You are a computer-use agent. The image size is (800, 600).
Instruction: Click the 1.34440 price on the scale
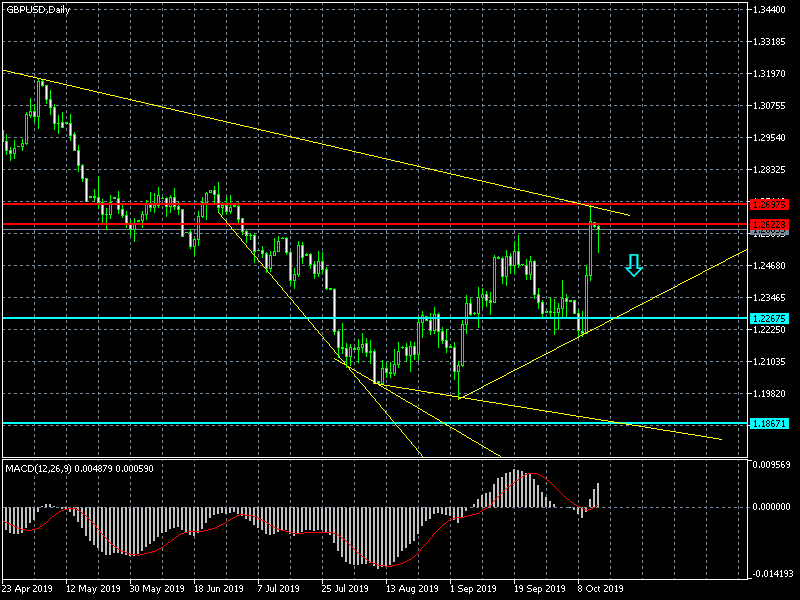772,10
